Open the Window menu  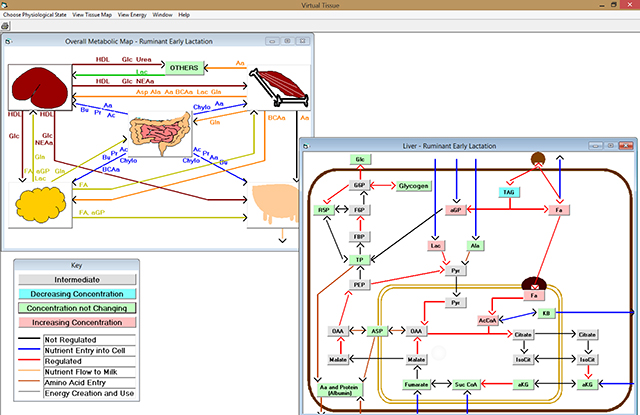162,15
